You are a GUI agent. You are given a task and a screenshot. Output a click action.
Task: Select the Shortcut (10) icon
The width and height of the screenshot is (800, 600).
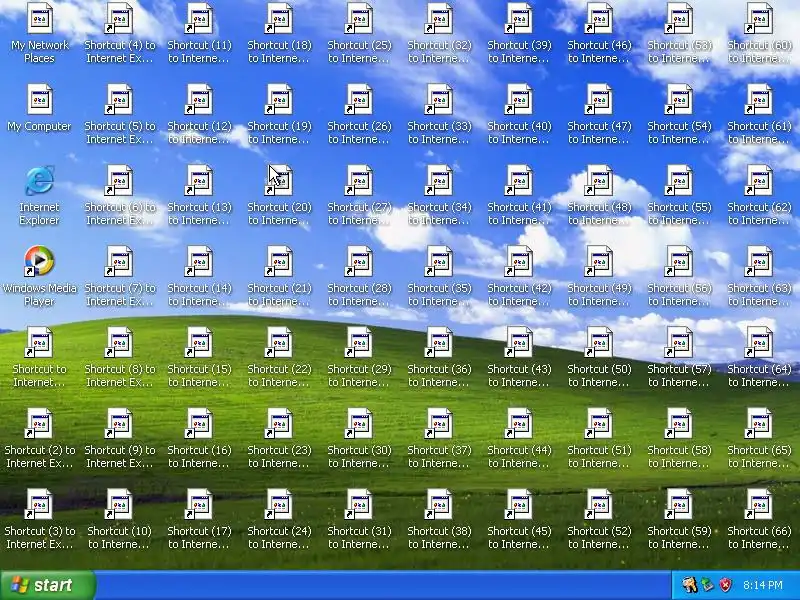click(x=119, y=505)
